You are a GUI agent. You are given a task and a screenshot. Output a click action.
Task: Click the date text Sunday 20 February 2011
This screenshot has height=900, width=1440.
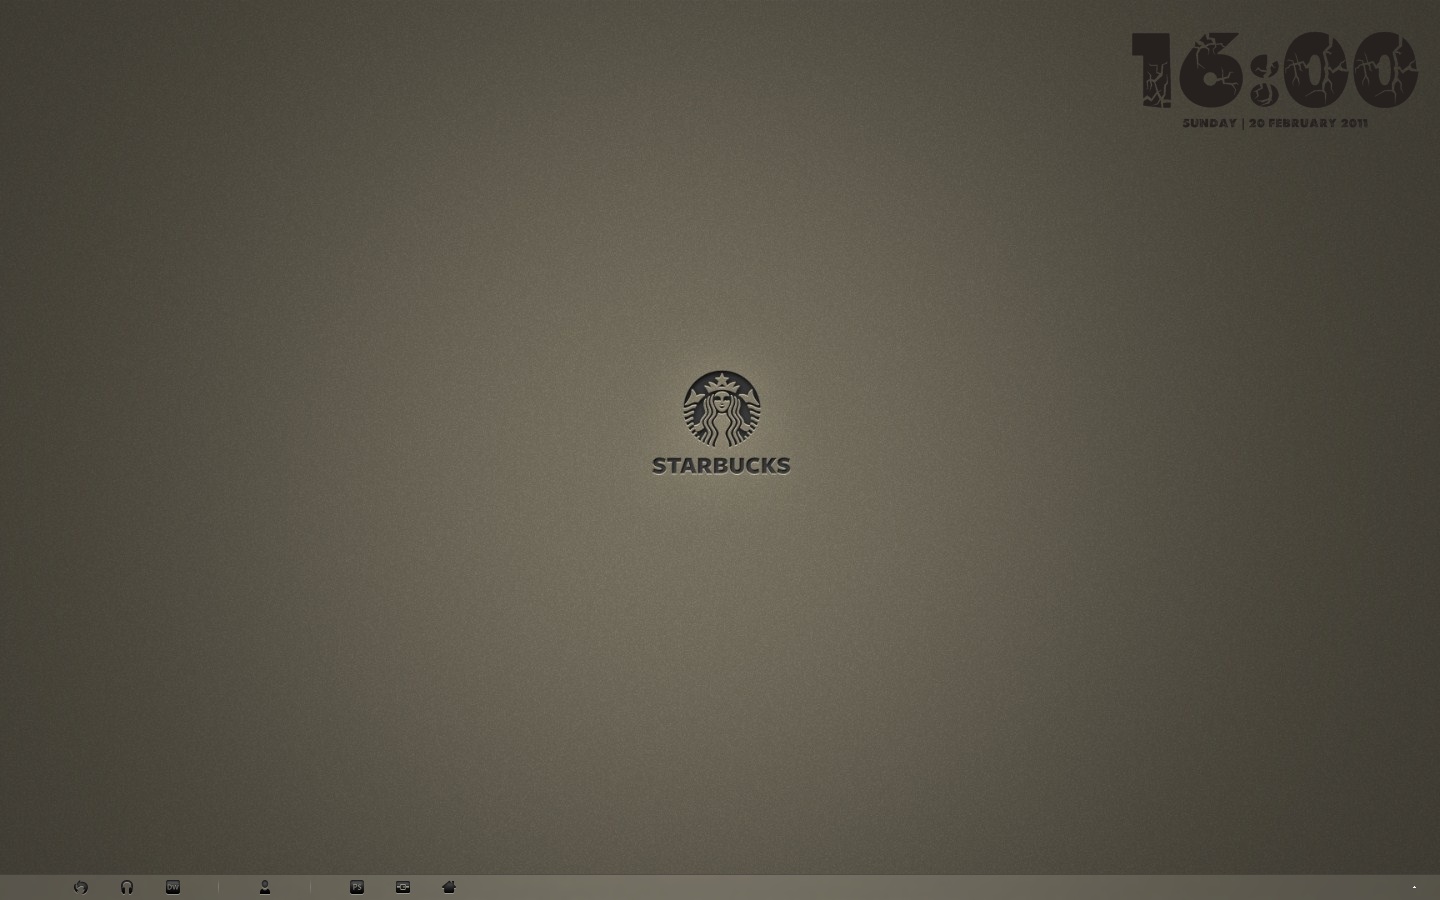[1275, 123]
